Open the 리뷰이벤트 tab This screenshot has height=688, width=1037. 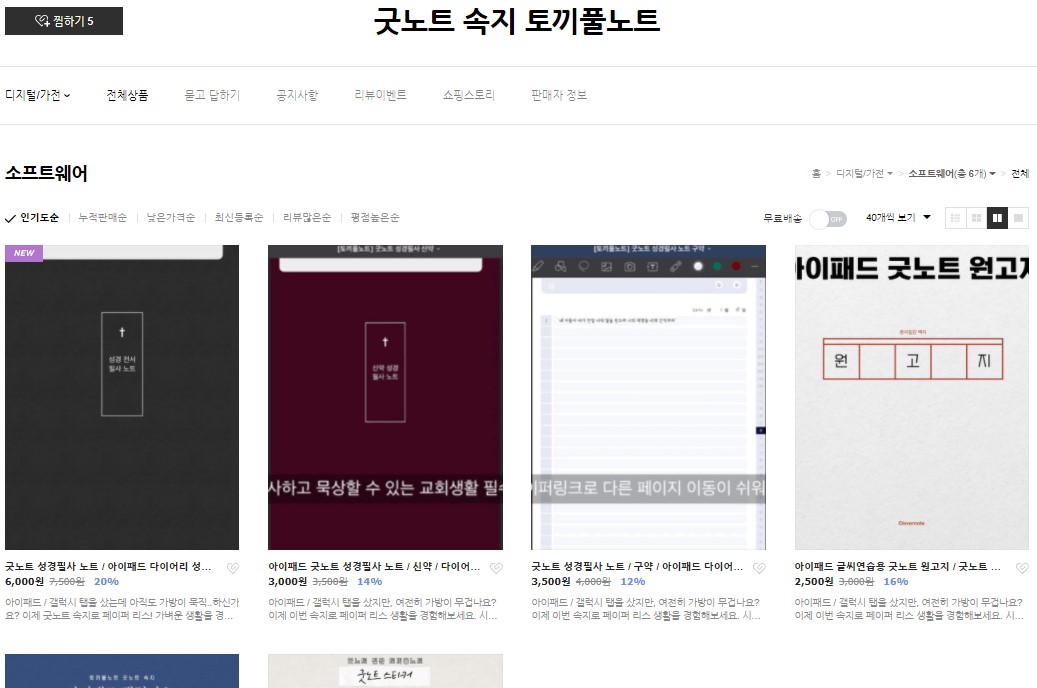point(380,95)
